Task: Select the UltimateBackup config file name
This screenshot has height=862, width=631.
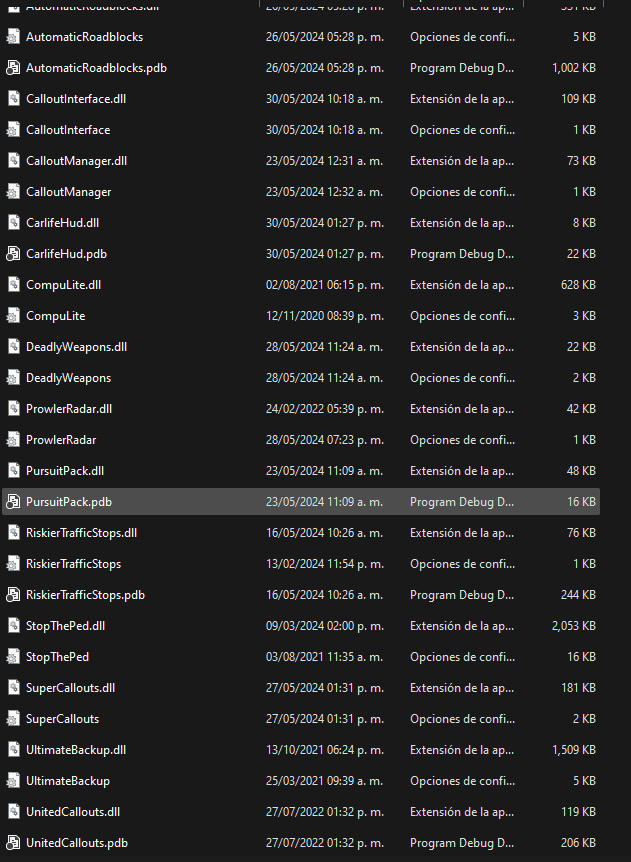Action: (x=68, y=781)
